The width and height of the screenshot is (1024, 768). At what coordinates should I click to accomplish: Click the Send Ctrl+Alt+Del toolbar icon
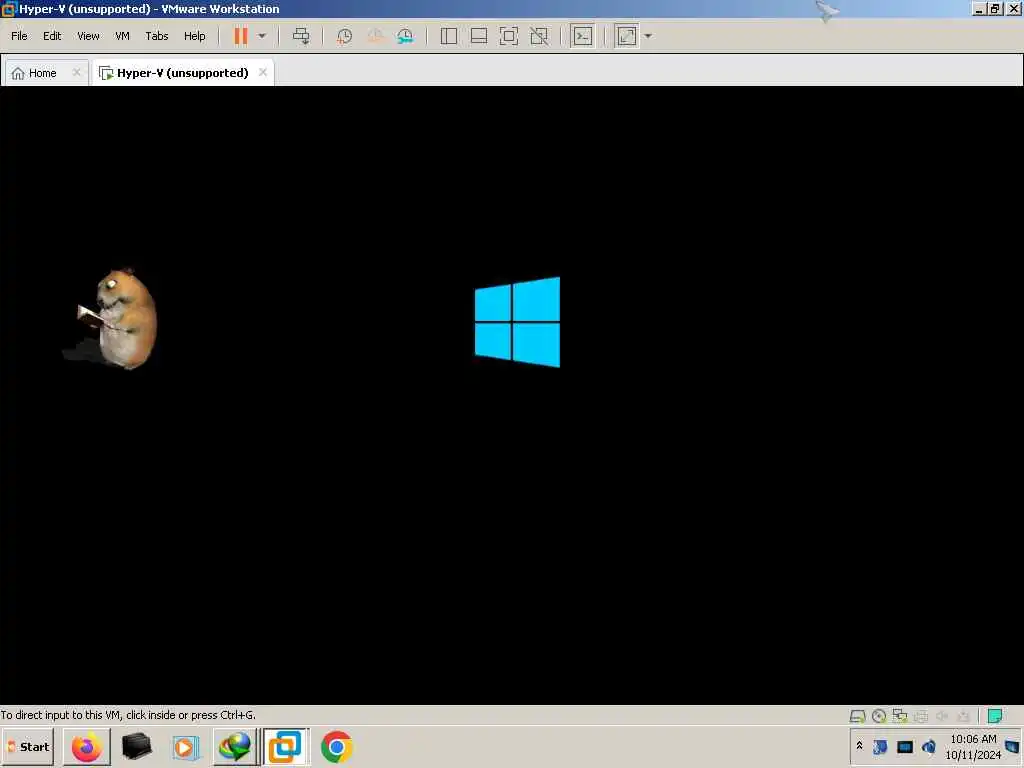(x=301, y=36)
